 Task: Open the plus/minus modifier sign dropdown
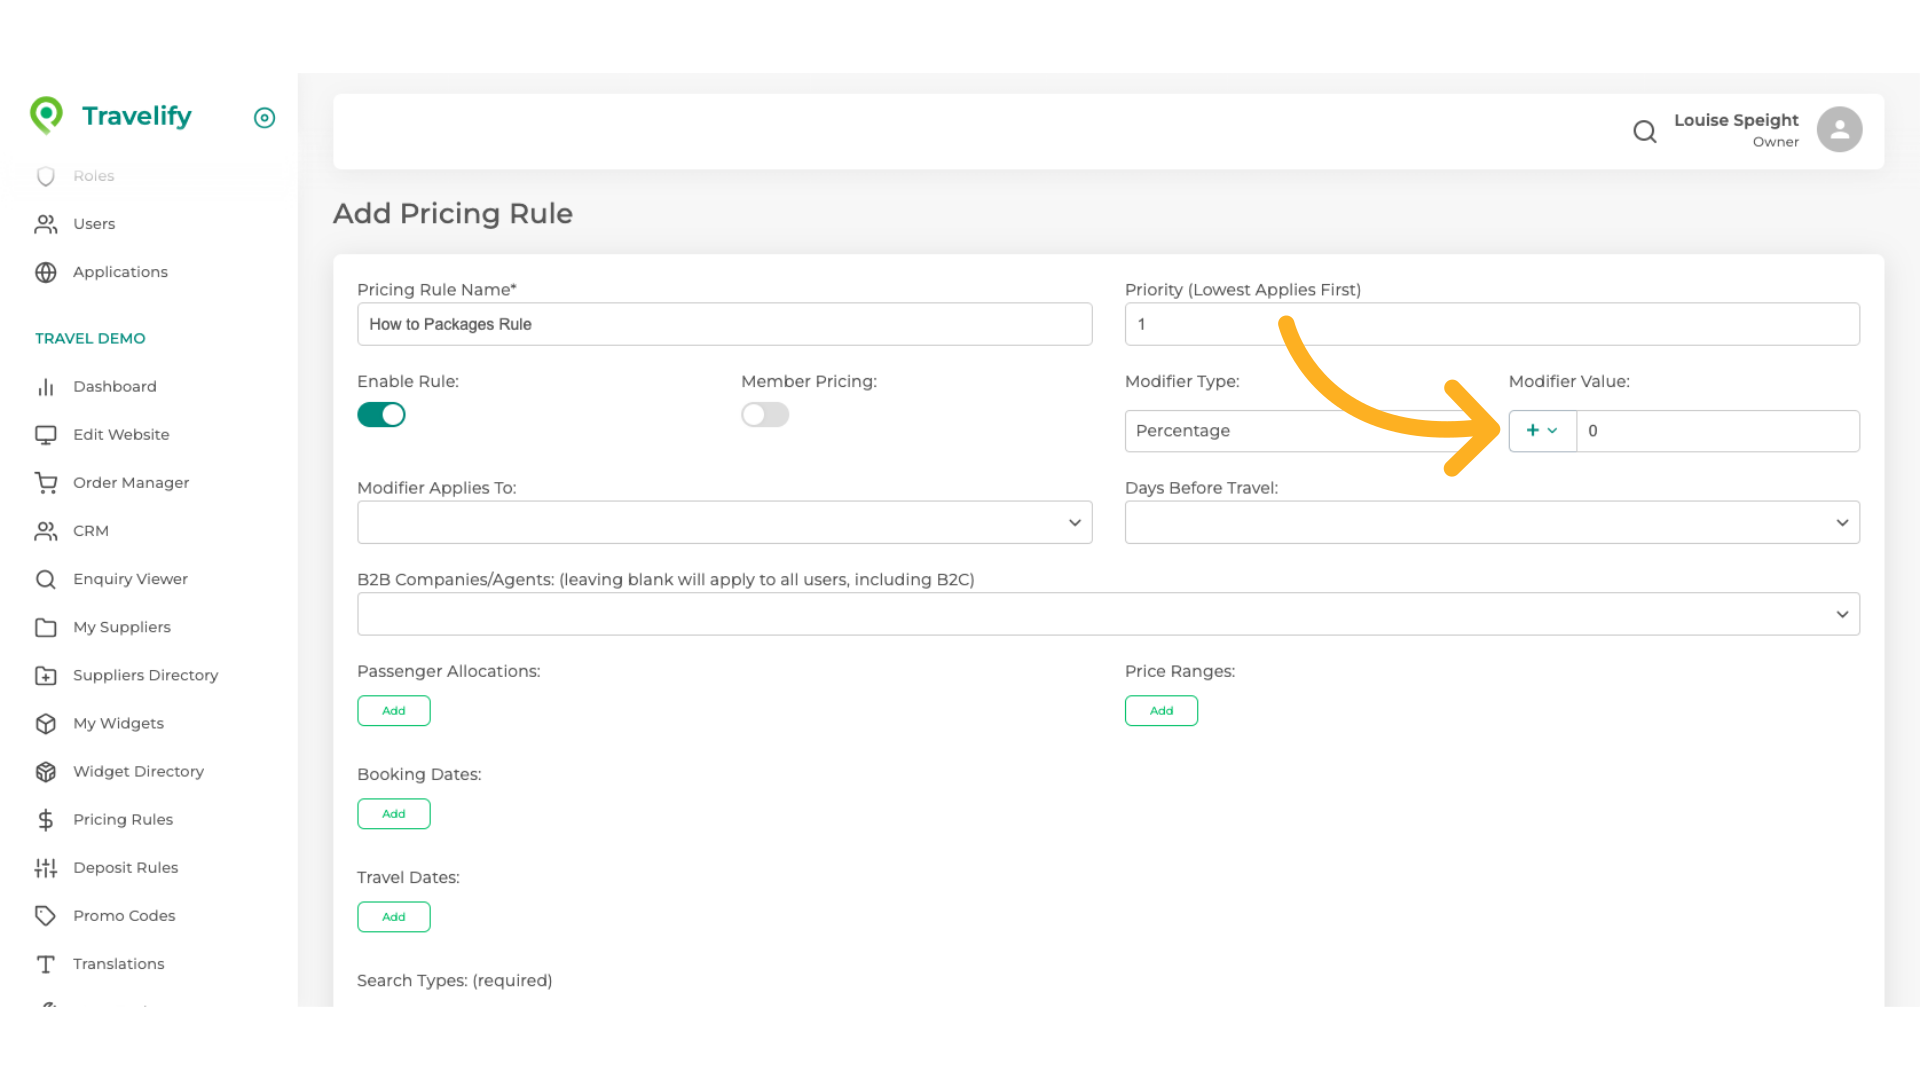point(1542,431)
